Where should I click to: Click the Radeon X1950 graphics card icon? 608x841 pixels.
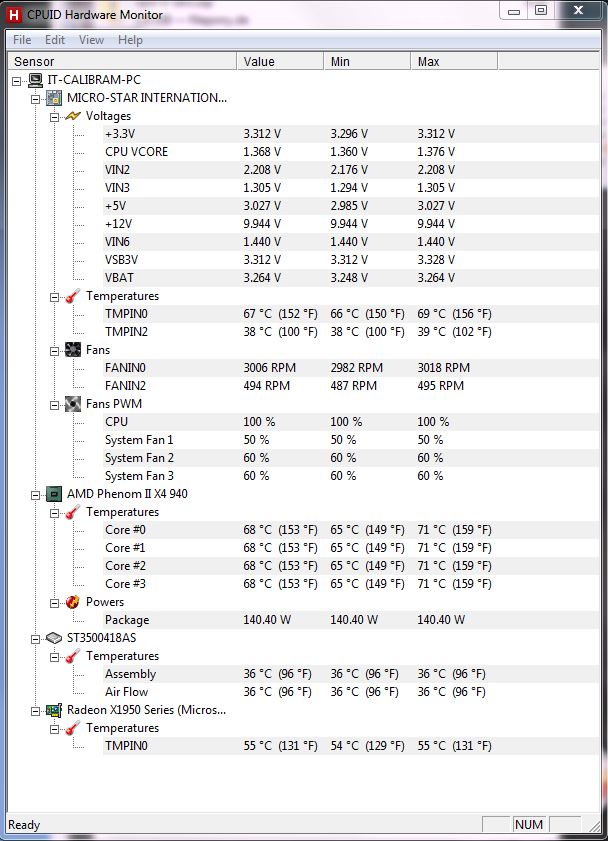point(54,710)
